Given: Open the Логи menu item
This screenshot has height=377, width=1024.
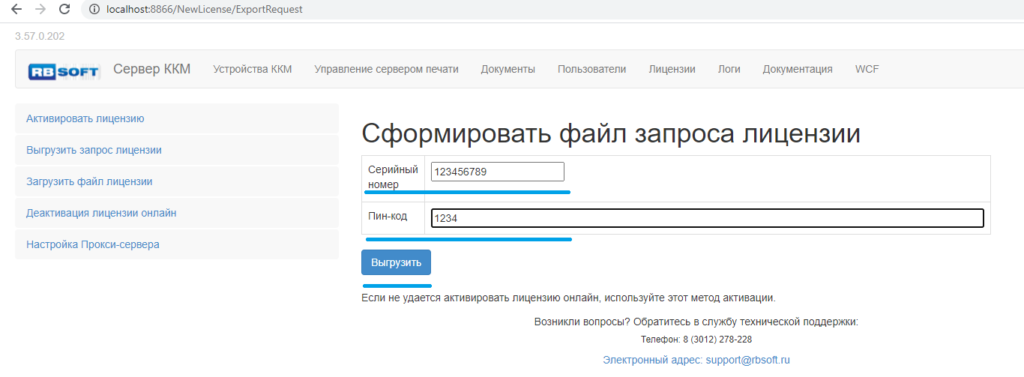Looking at the screenshot, I should pyautogui.click(x=729, y=69).
